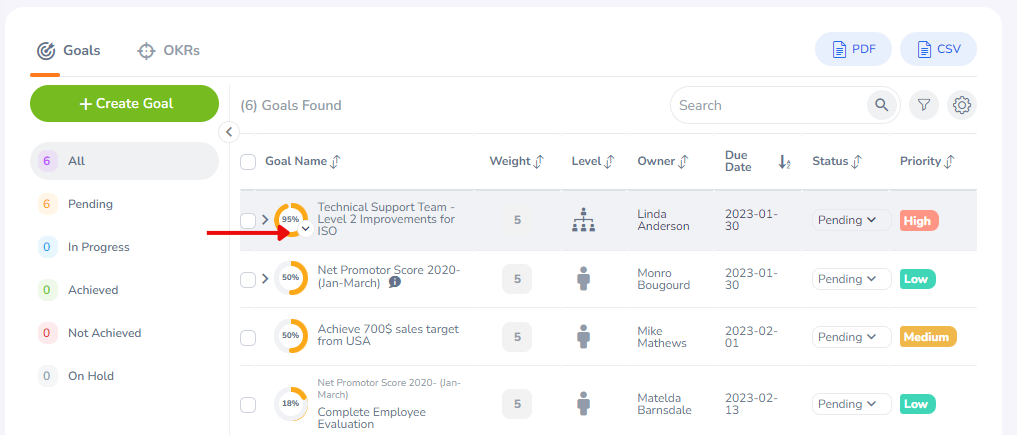Click the 50% progress ring for Net Promotor Score
Image resolution: width=1017 pixels, height=435 pixels.
tap(291, 277)
